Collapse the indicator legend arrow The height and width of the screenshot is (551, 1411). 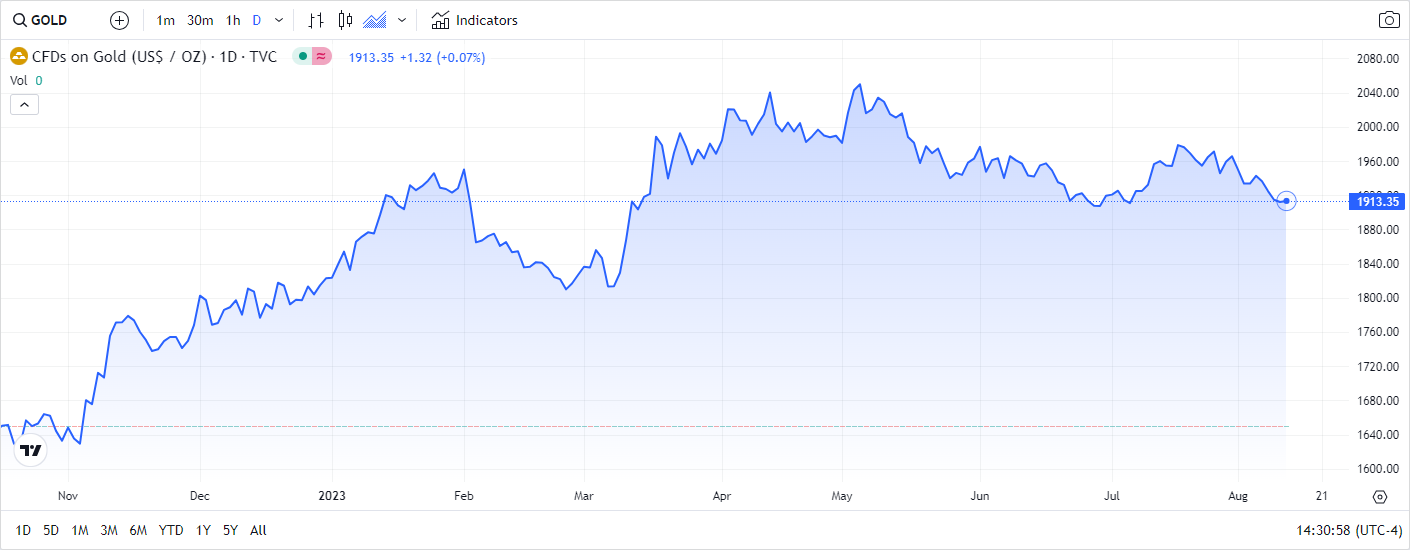coord(24,104)
